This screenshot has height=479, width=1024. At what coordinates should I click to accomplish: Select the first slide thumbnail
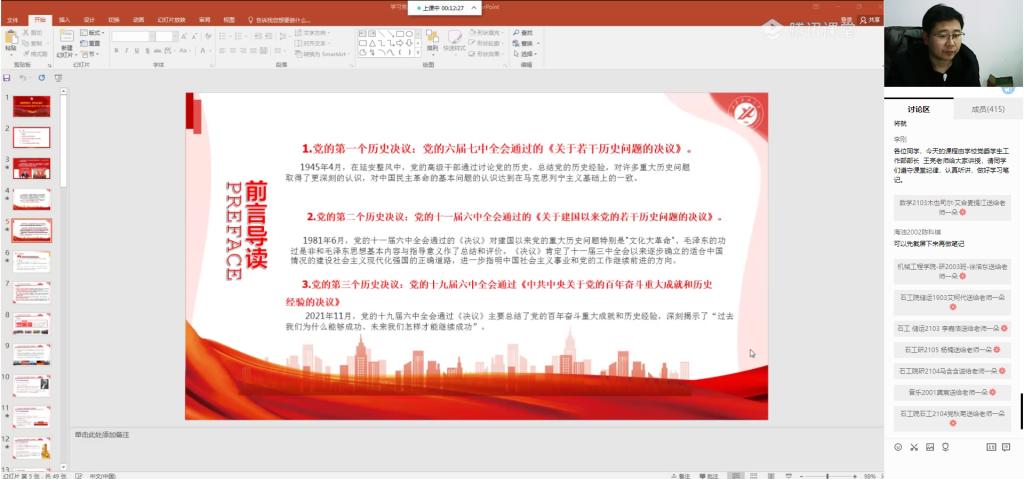tap(31, 106)
